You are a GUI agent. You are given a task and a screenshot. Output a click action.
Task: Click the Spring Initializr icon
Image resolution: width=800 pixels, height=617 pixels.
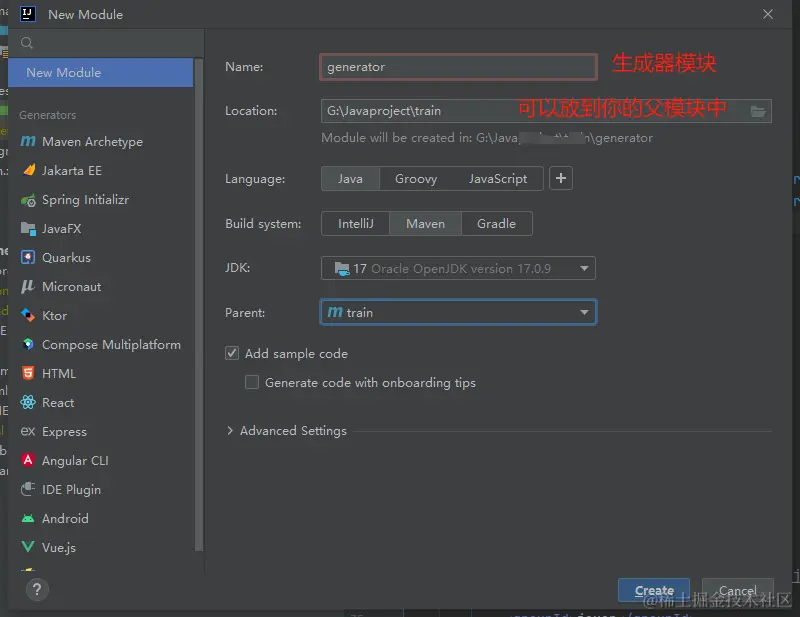point(28,200)
